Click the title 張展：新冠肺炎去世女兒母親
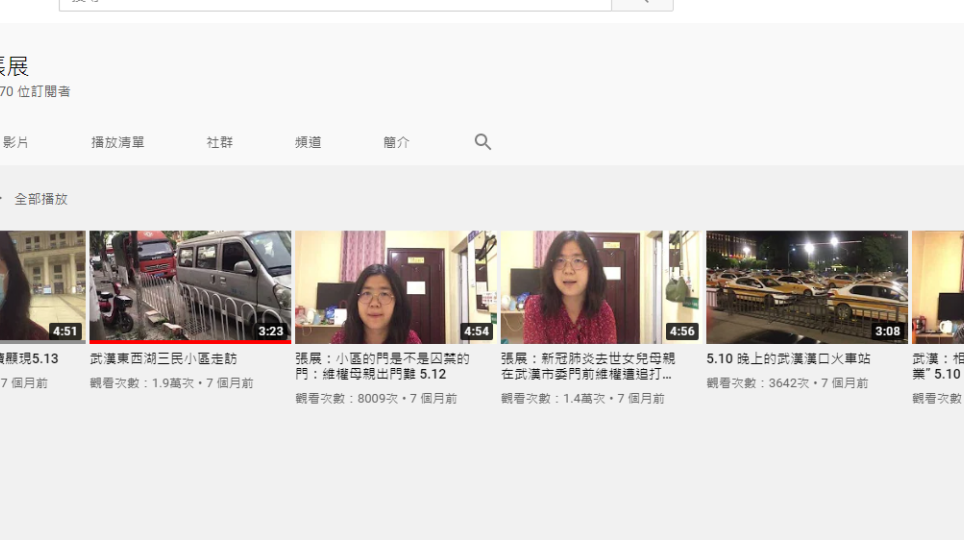 coord(587,366)
